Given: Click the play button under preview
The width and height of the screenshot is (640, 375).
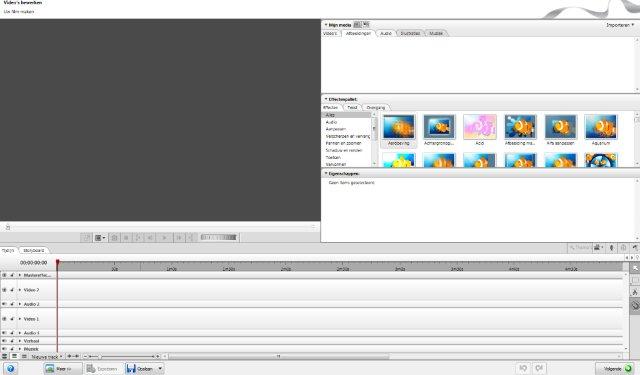Looking at the screenshot, I should coord(164,237).
